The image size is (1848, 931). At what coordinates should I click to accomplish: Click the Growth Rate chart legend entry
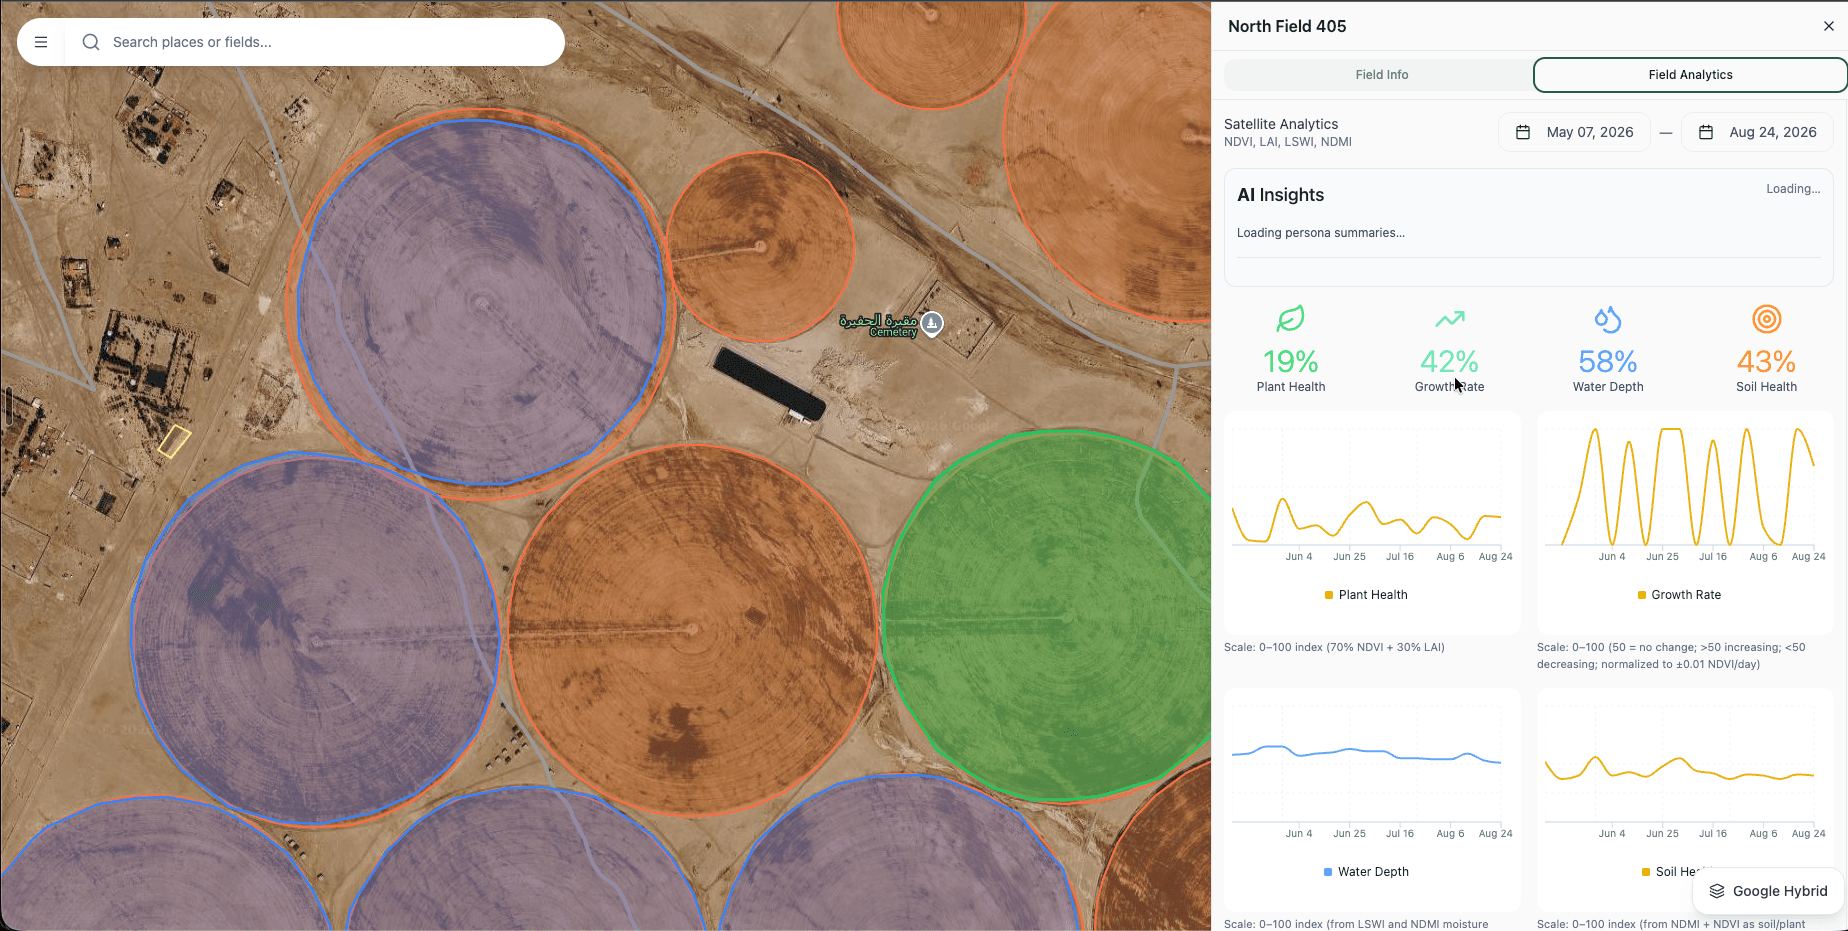[x=1679, y=595]
